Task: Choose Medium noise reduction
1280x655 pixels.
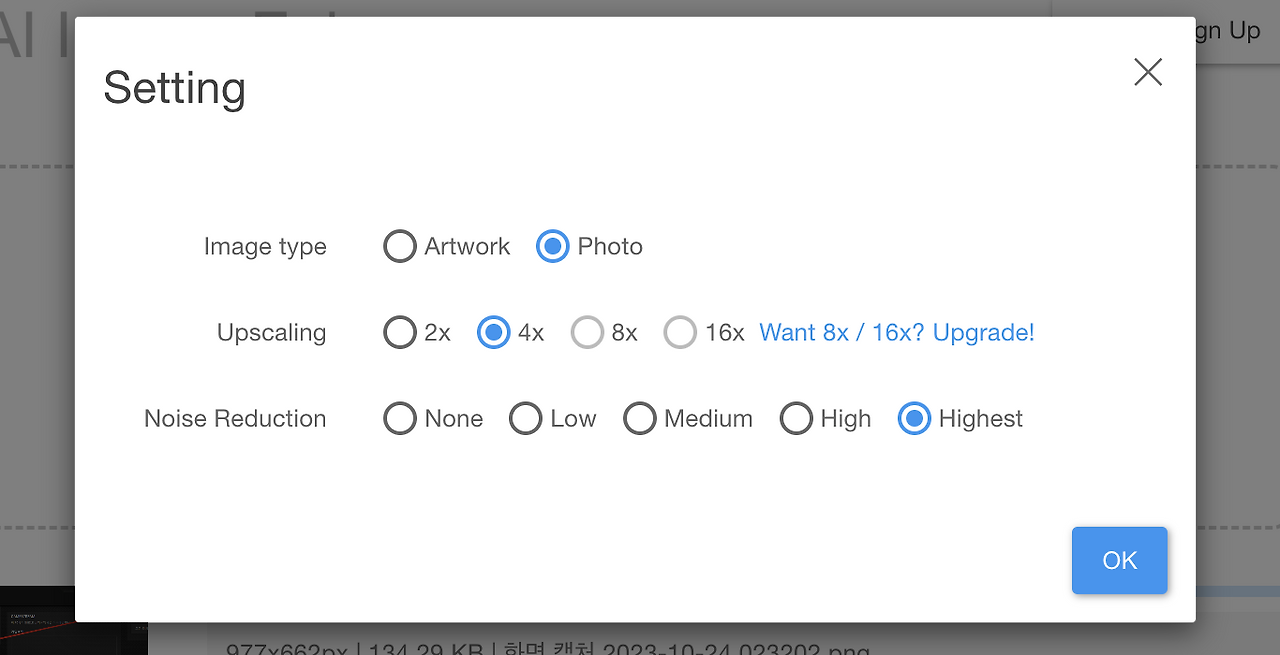Action: click(640, 418)
